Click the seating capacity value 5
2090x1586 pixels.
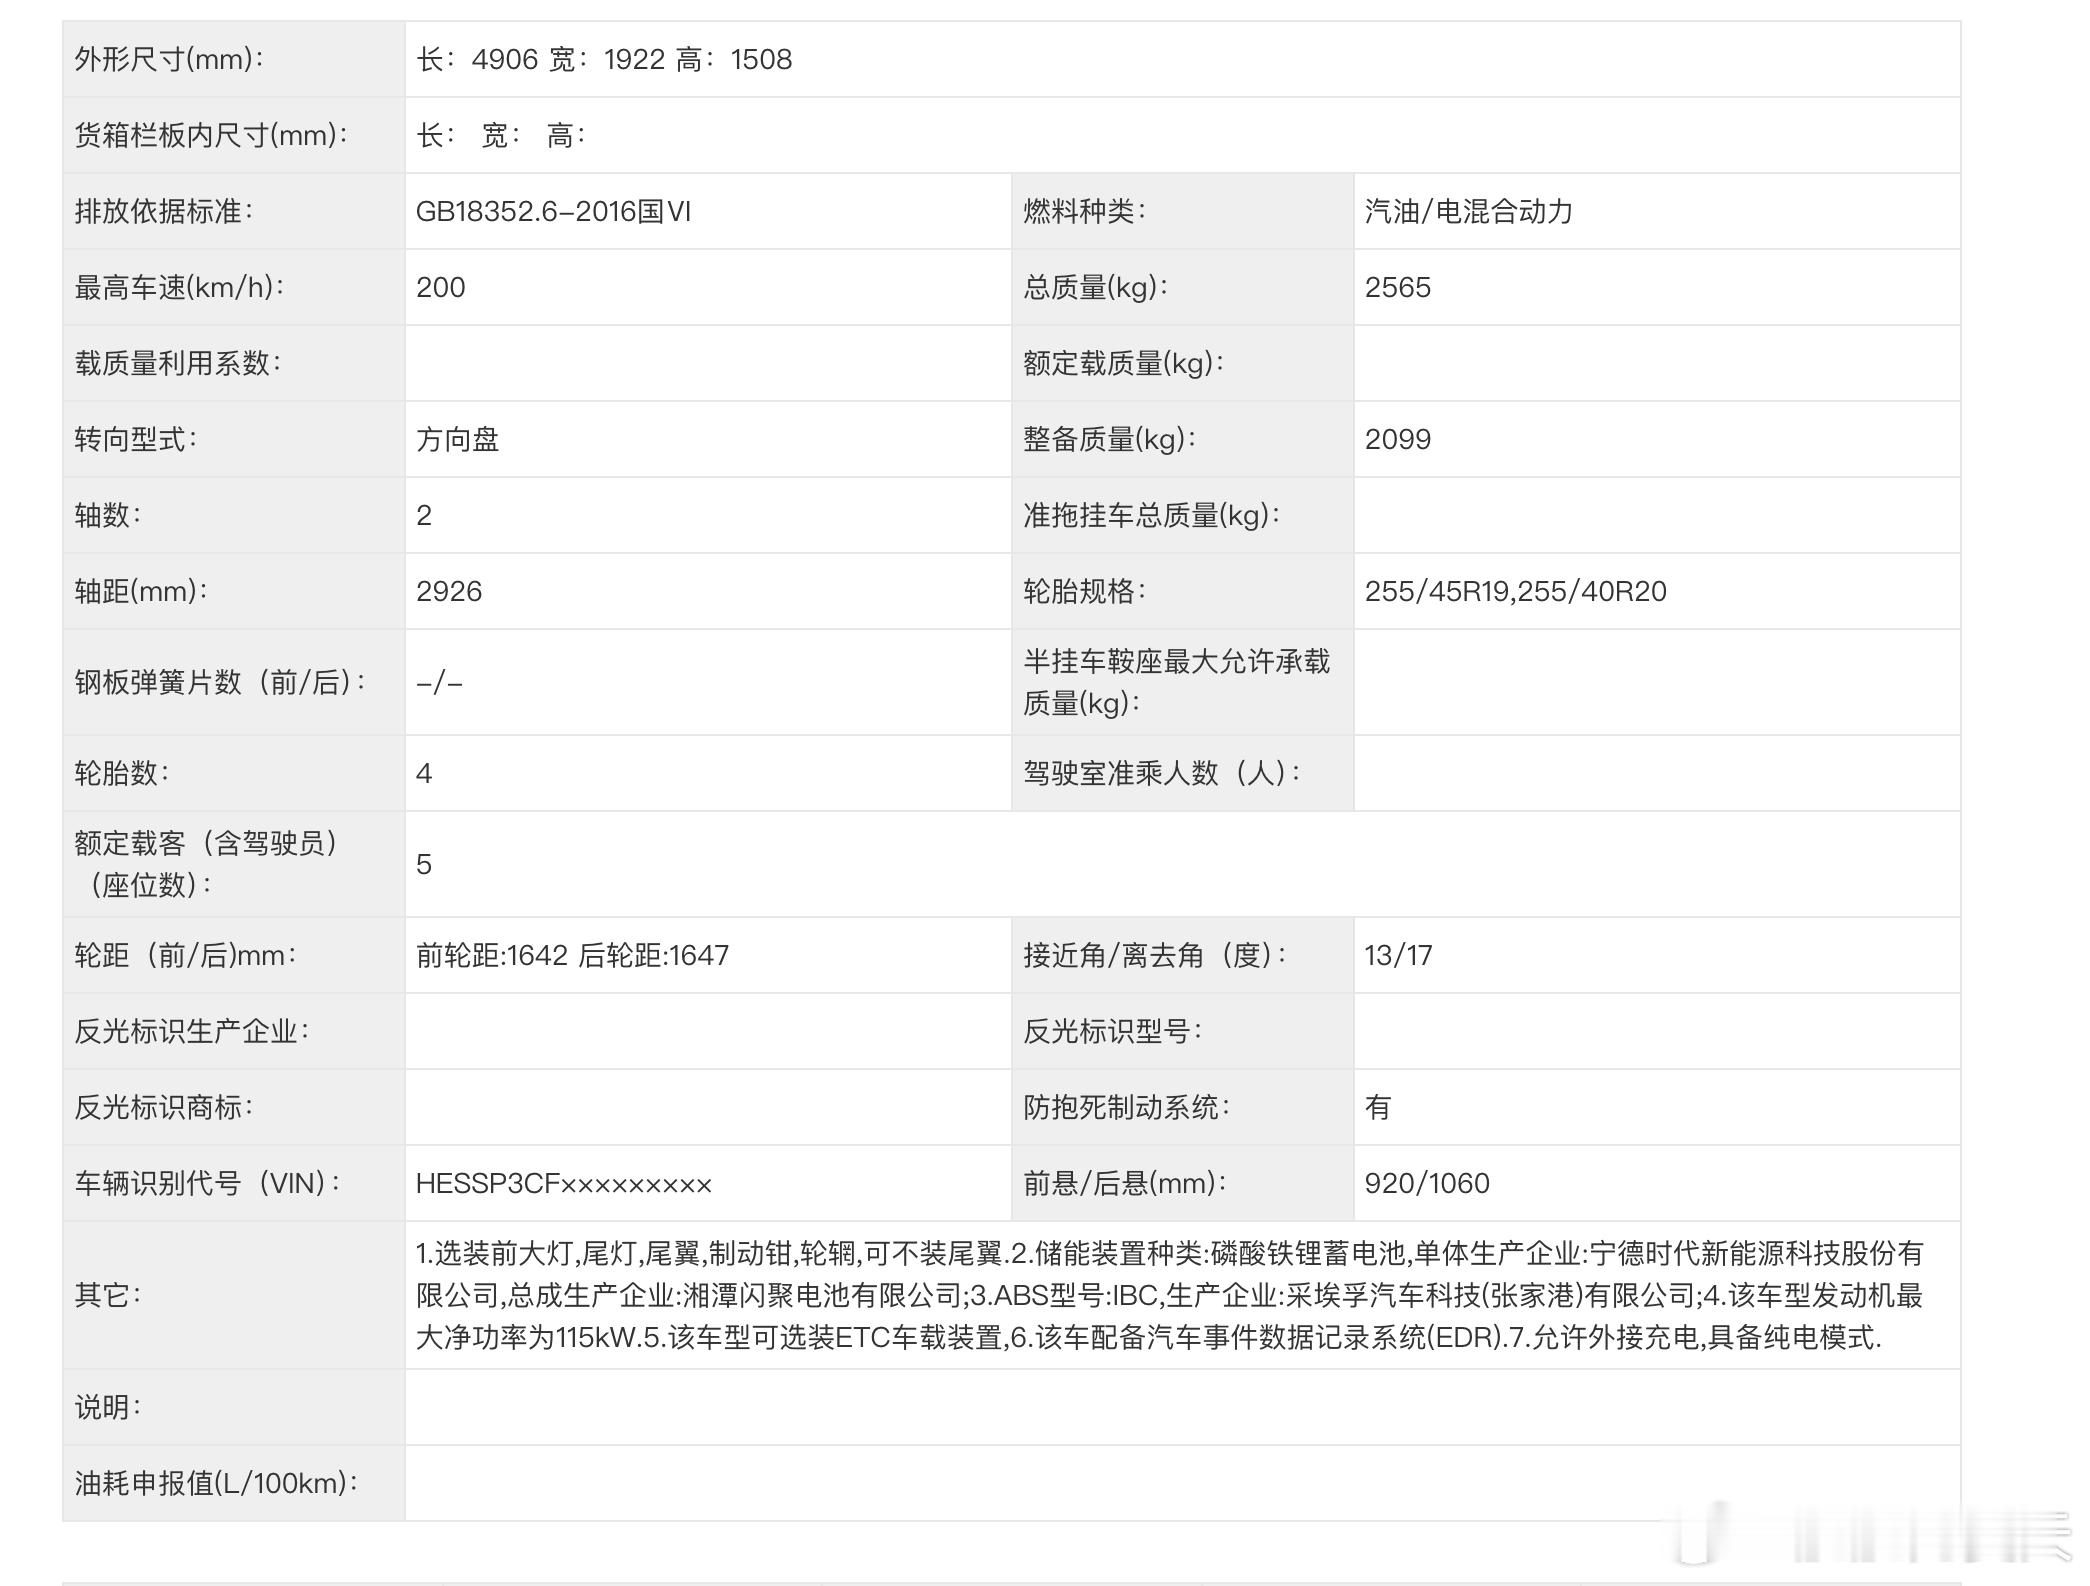click(424, 865)
